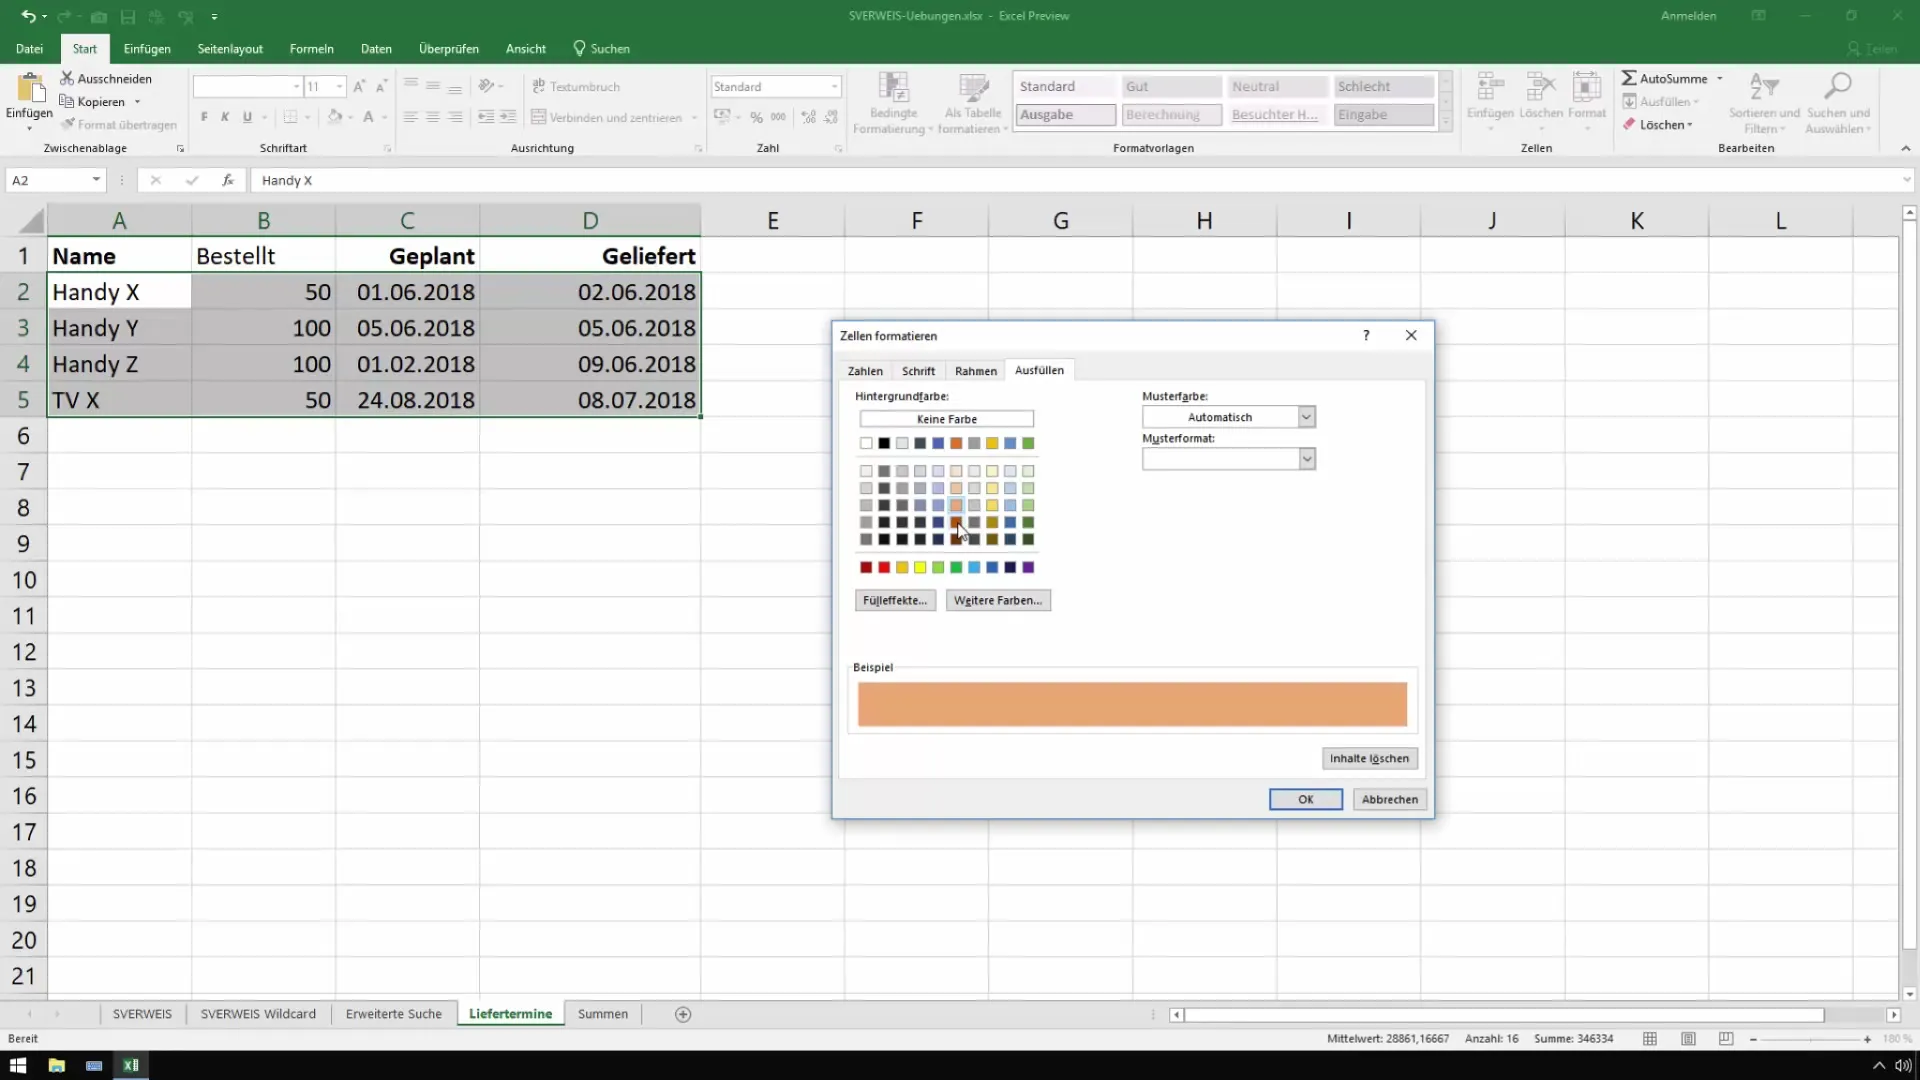Image resolution: width=1920 pixels, height=1080 pixels.
Task: Click the thousands separator 000 icon
Action: click(778, 117)
